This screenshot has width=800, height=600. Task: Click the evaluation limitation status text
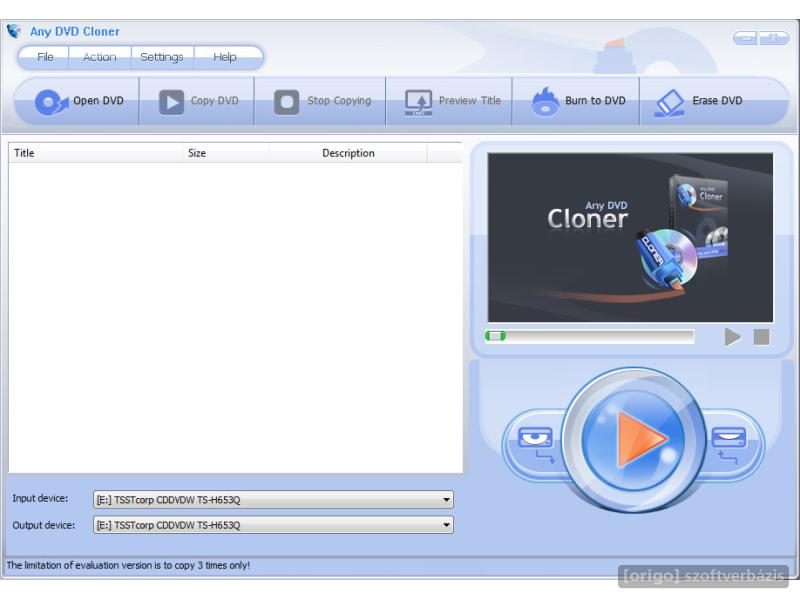(128, 565)
